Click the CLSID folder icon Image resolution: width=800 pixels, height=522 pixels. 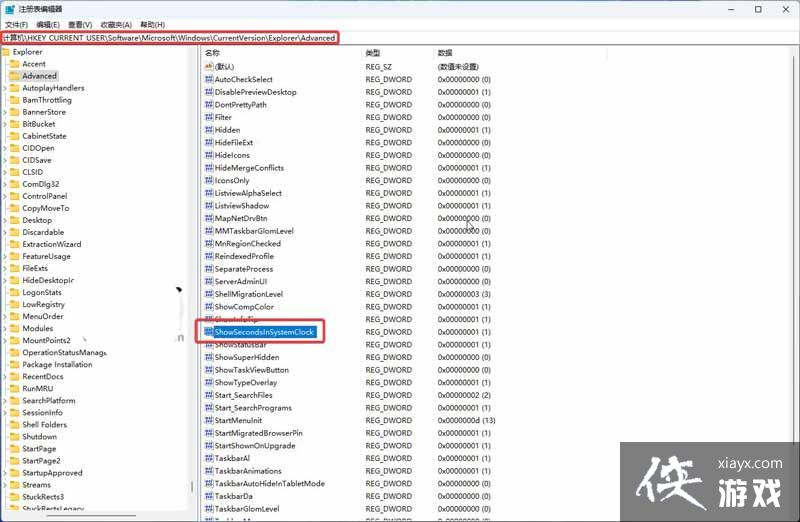[x=14, y=172]
